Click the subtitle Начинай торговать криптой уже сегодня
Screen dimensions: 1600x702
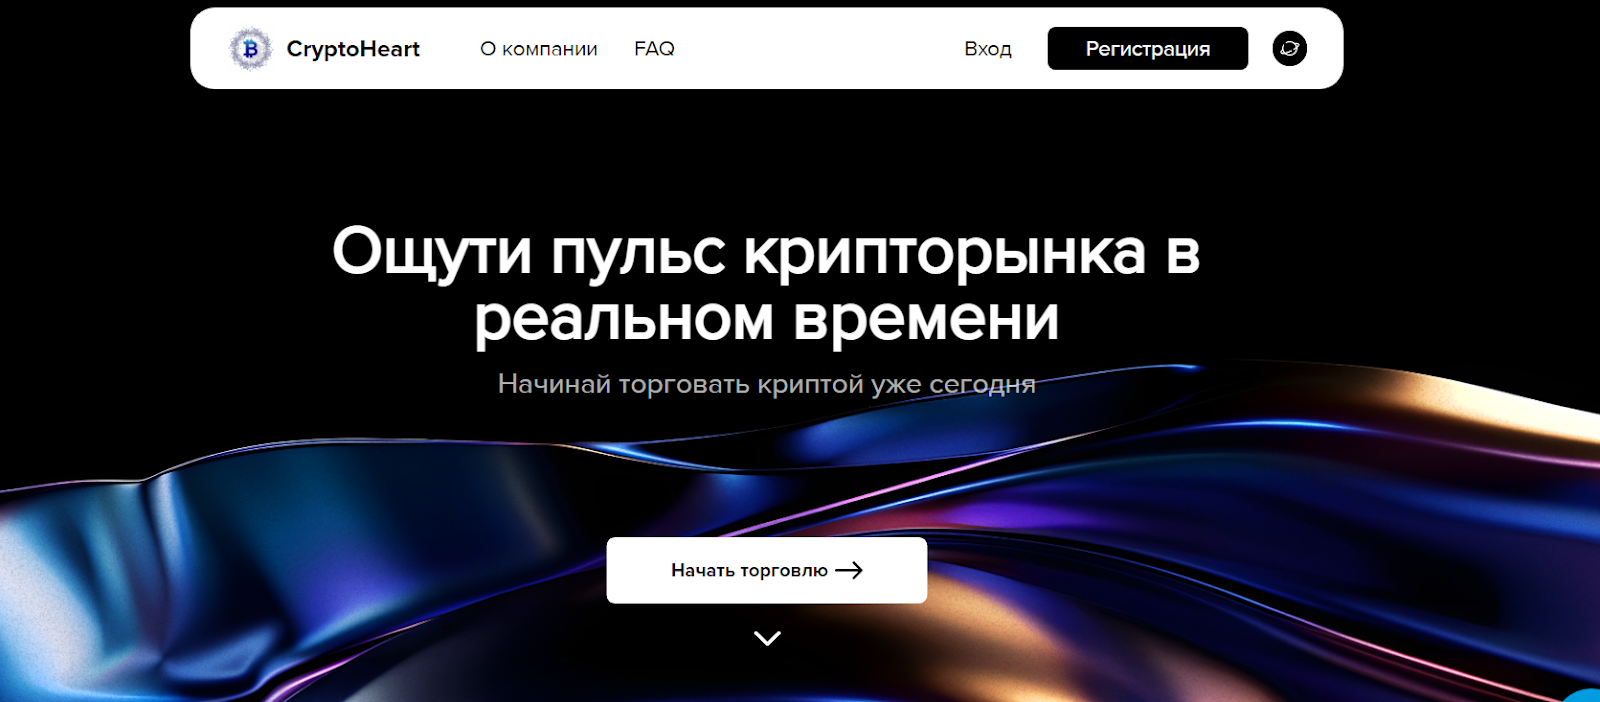click(767, 384)
